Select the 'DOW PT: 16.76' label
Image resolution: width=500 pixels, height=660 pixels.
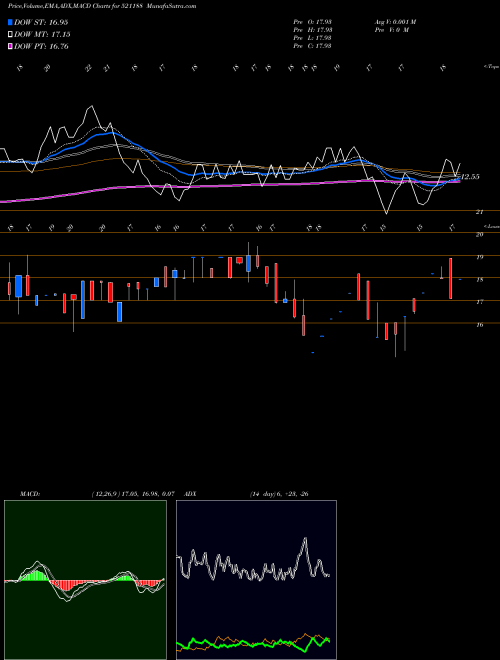41,46
